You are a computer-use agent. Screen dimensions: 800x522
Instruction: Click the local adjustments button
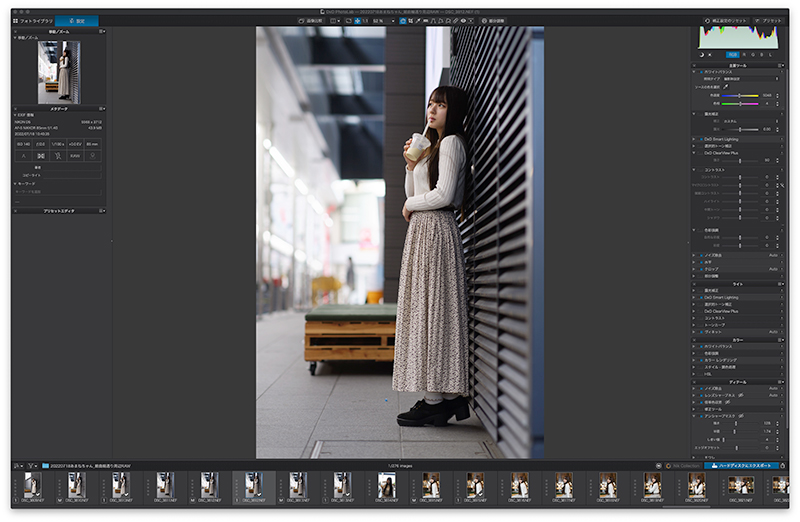point(493,21)
